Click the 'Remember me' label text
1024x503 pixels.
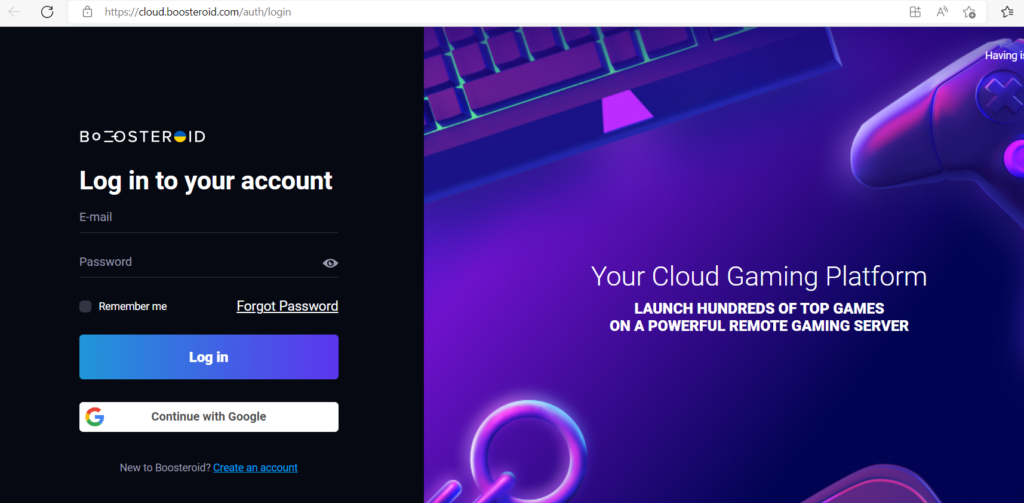(x=133, y=306)
